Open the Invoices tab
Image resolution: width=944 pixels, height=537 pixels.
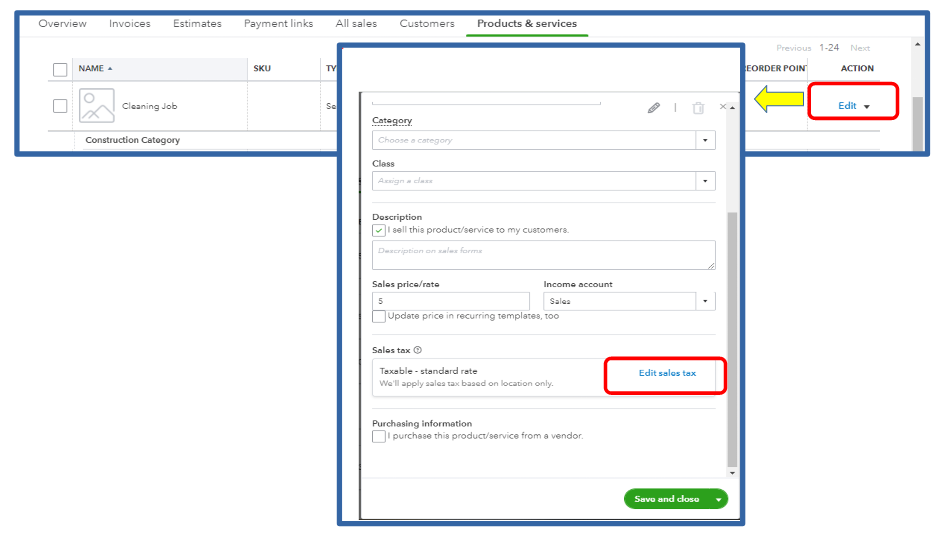pos(129,23)
